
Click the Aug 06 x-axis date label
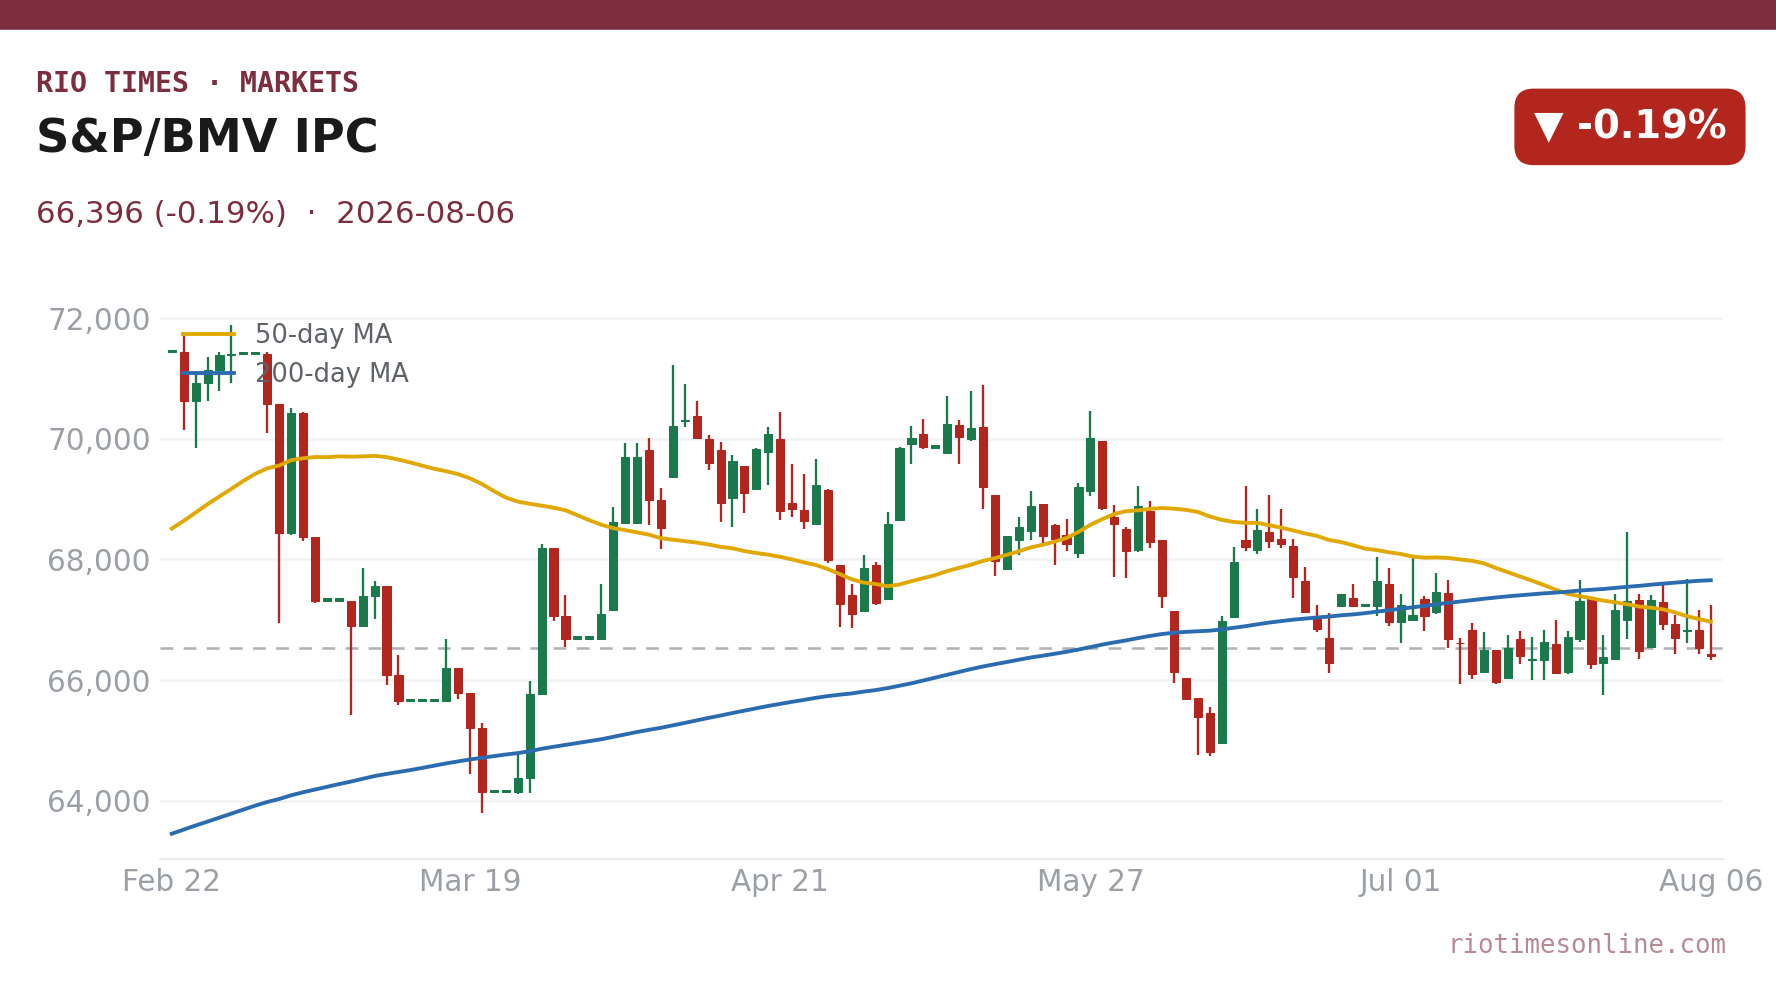point(1710,882)
